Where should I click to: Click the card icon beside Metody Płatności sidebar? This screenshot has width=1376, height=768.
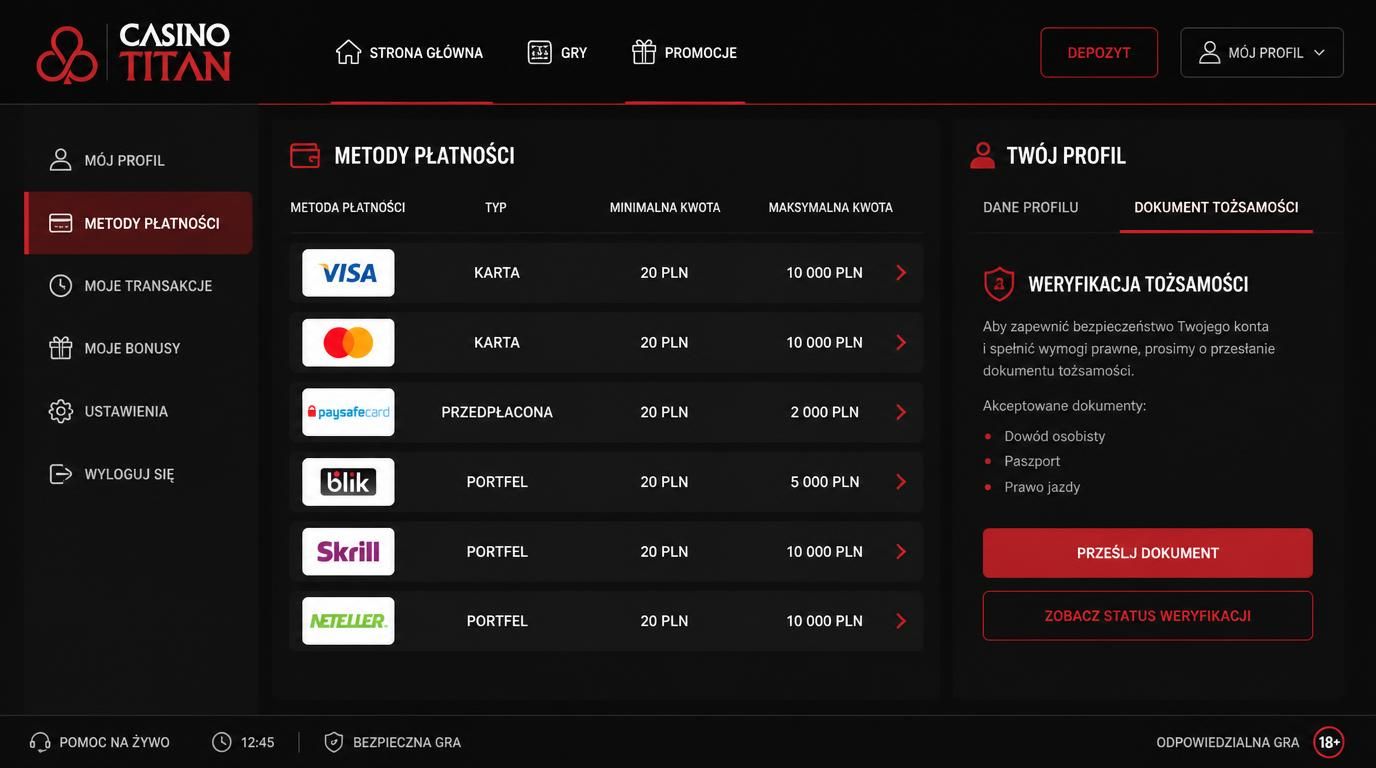click(61, 223)
